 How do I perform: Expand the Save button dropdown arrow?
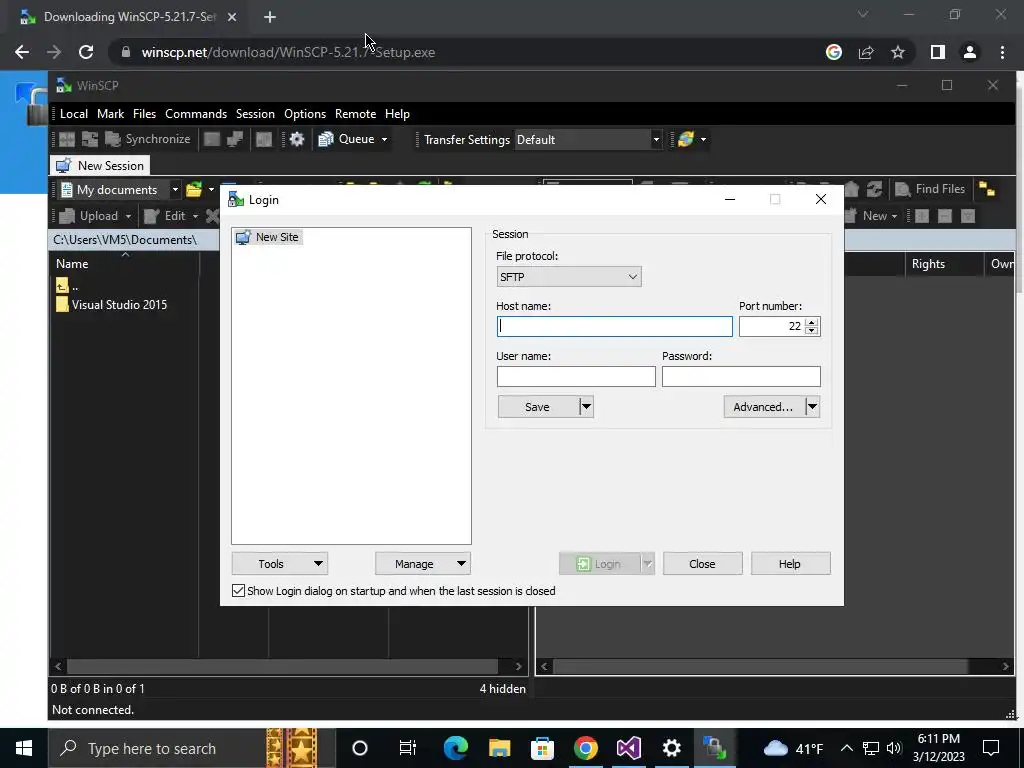coord(586,407)
